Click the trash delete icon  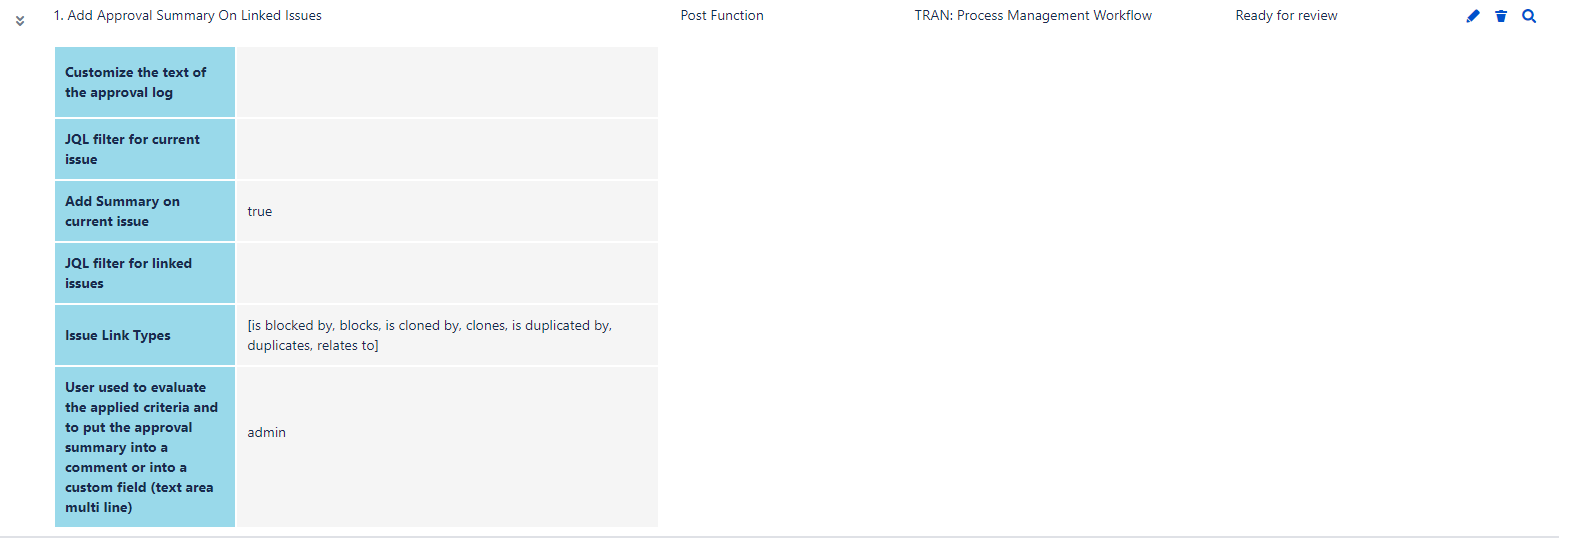pyautogui.click(x=1501, y=16)
